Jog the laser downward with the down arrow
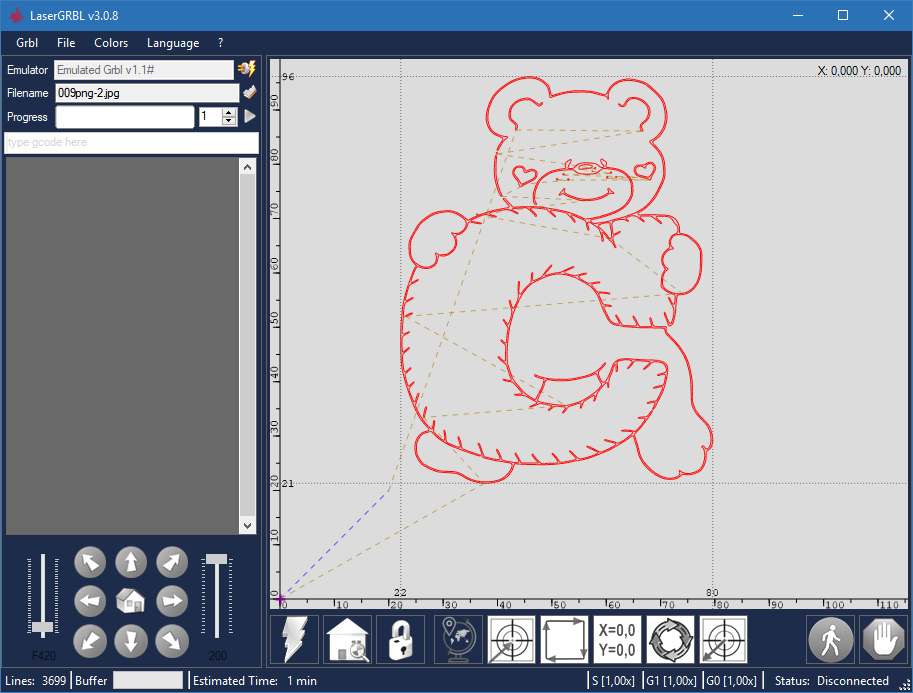The height and width of the screenshot is (693, 913). [130, 641]
